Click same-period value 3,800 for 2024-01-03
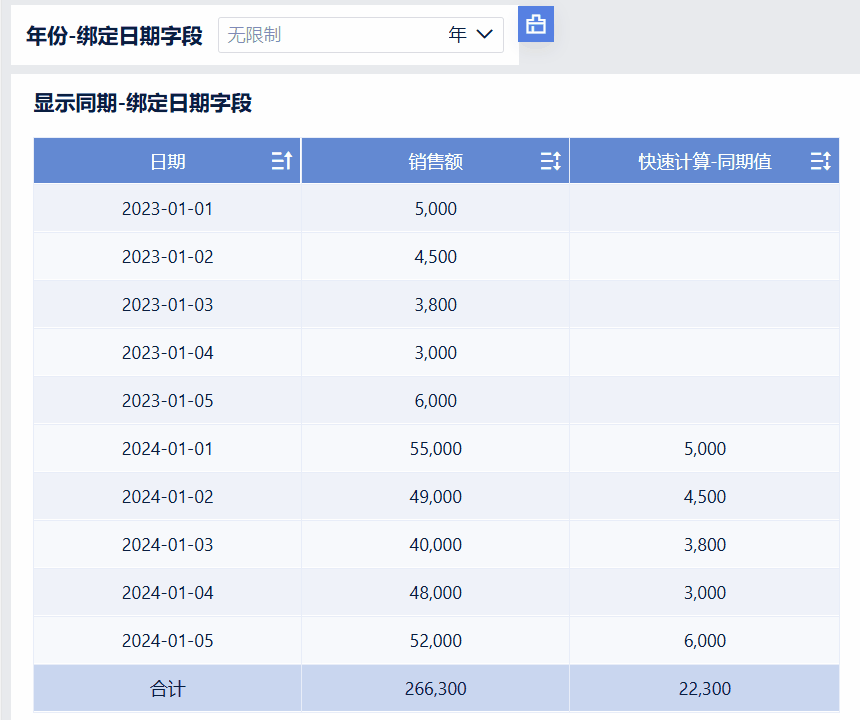Viewport: 860px width, 720px height. 705,545
